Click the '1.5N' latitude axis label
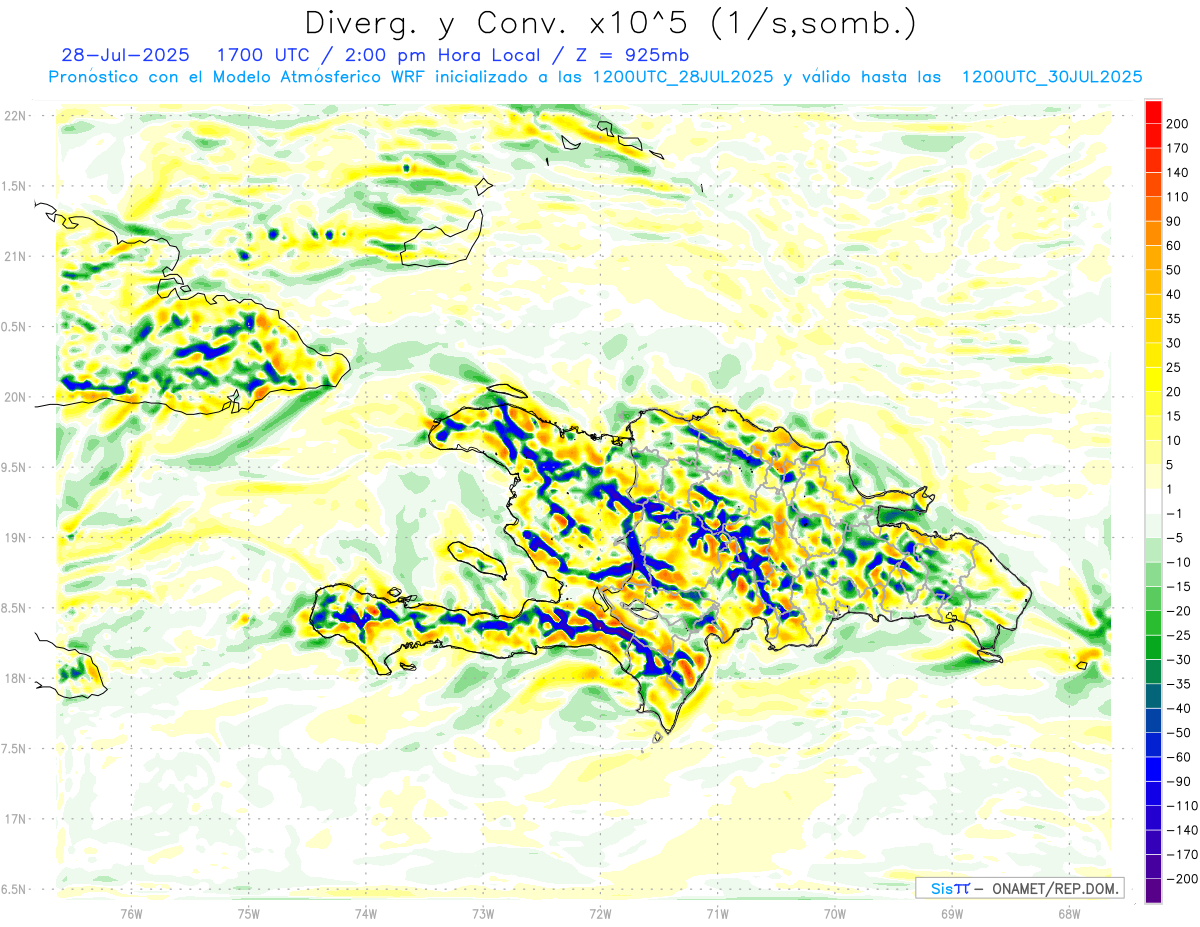Screen dimensions: 1200x927 click(x=15, y=186)
